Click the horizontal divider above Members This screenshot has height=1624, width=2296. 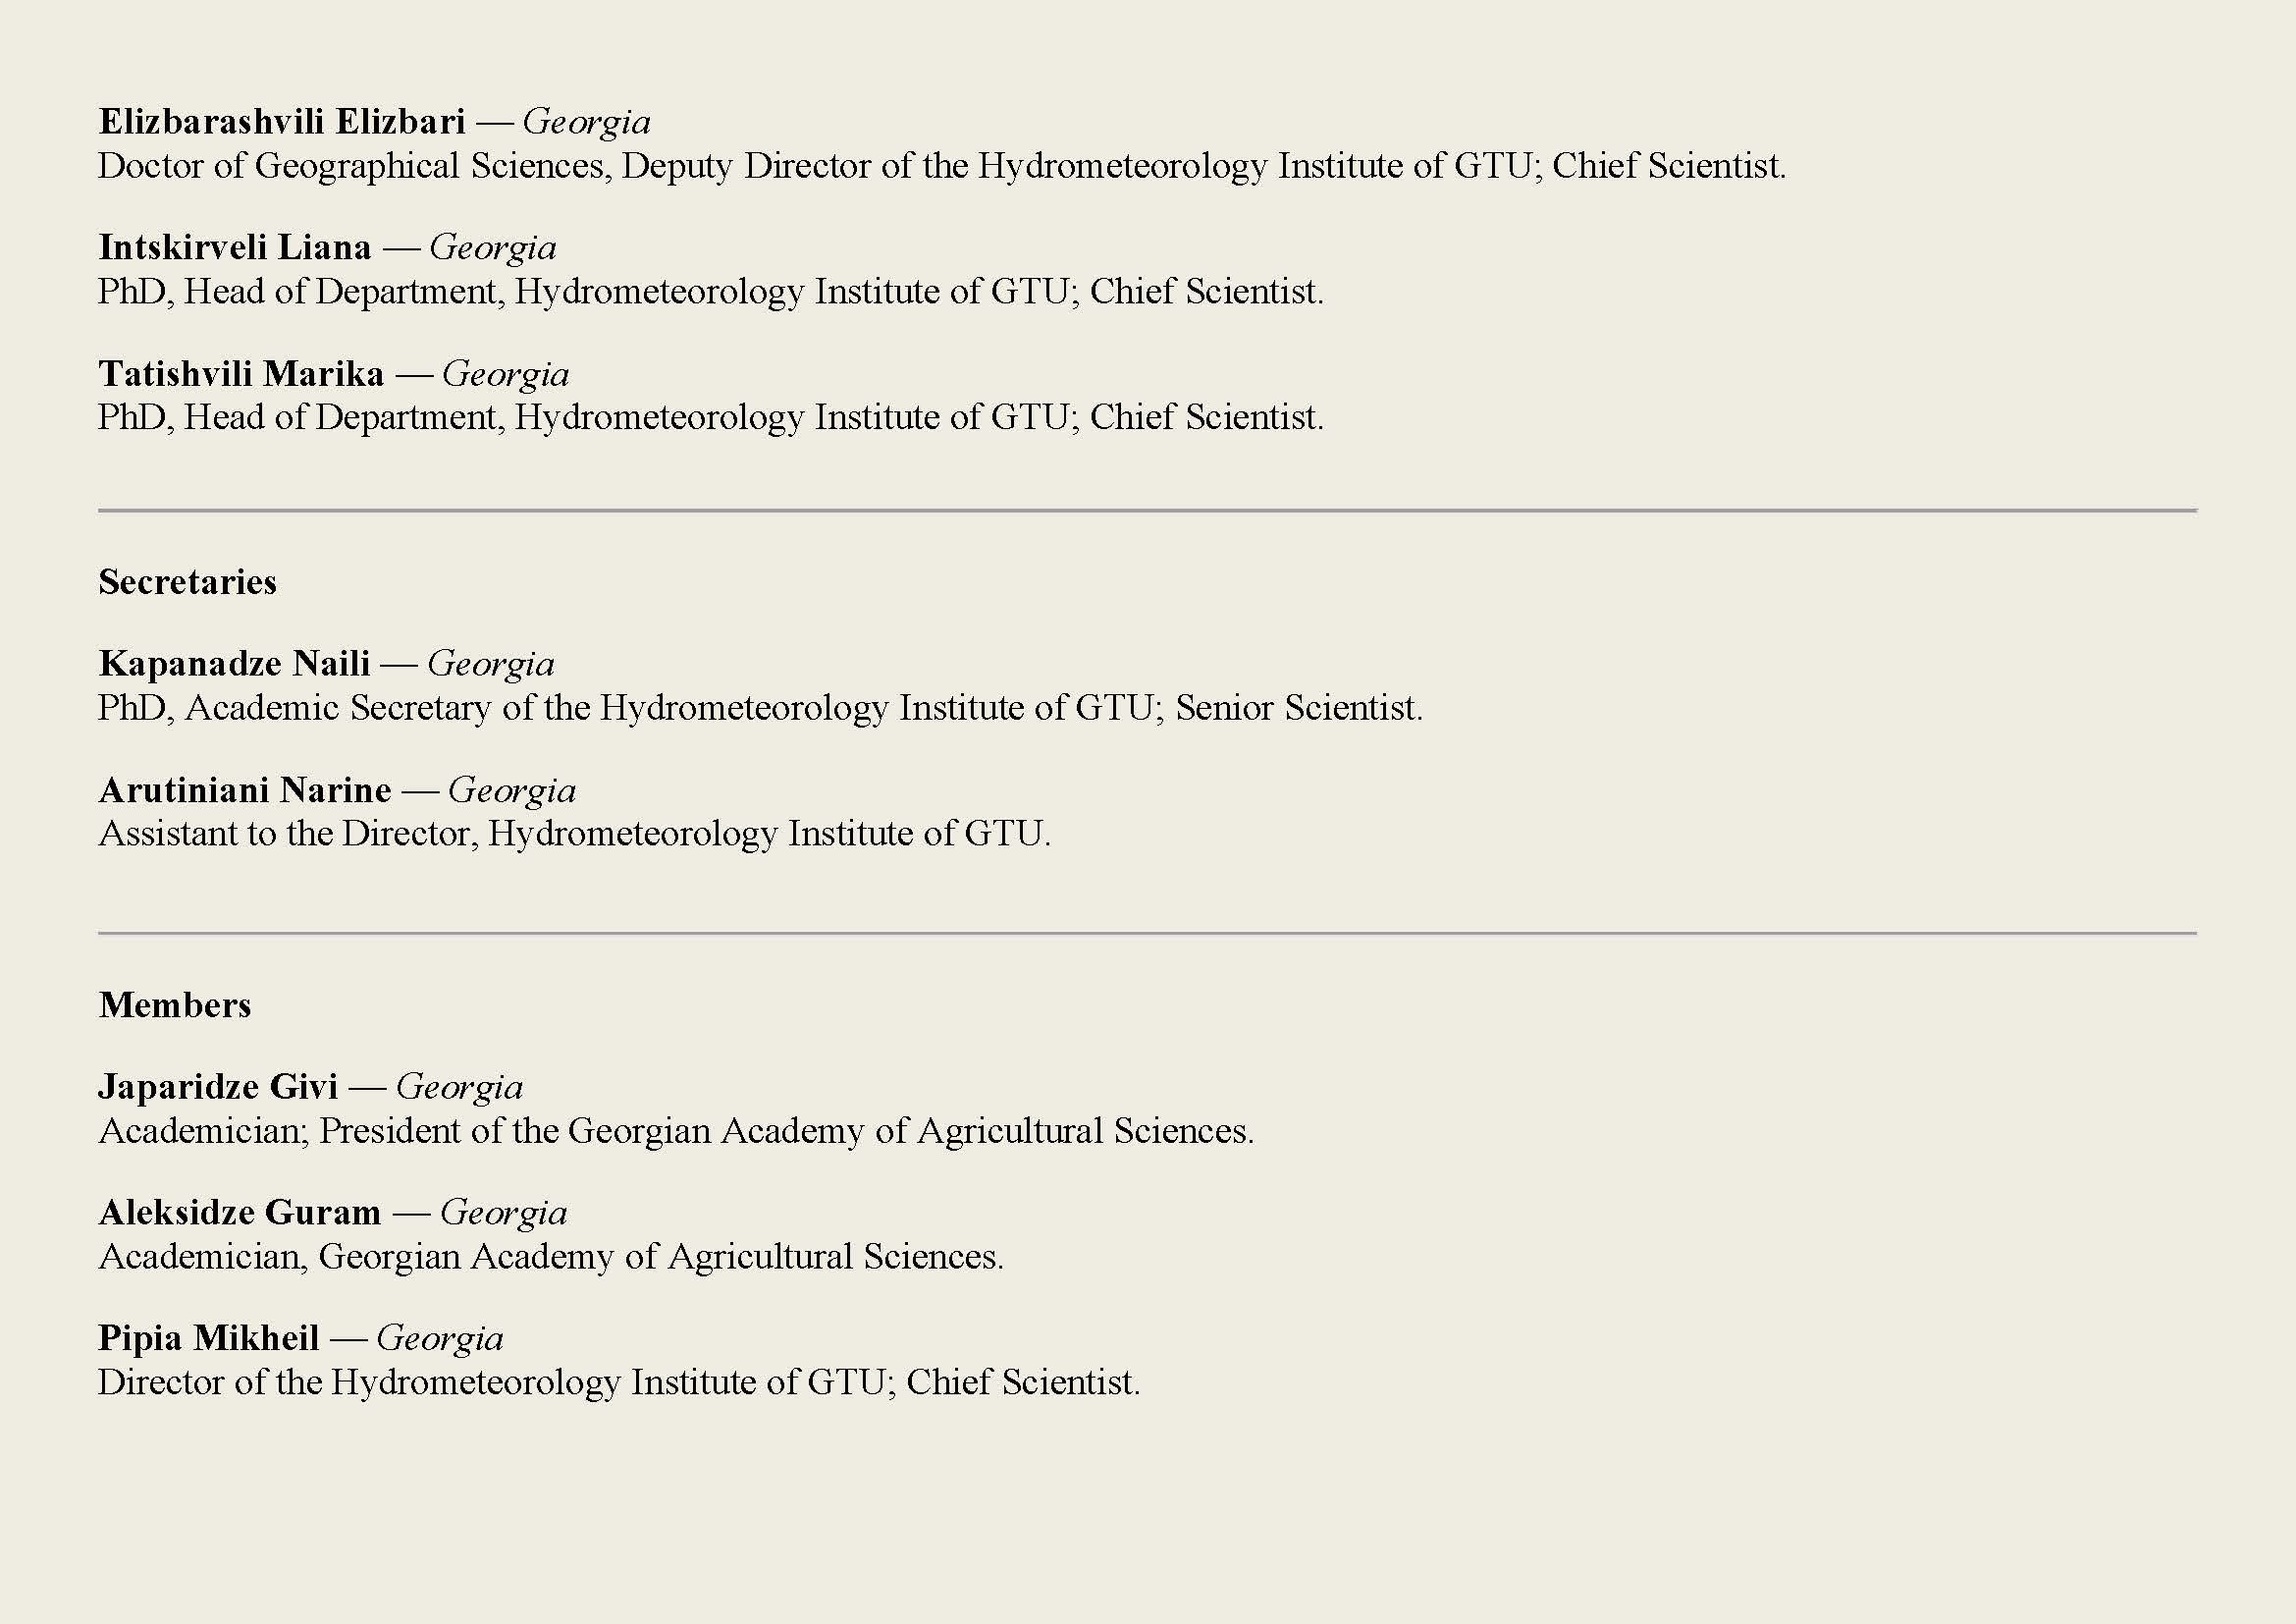pyautogui.click(x=1147, y=933)
